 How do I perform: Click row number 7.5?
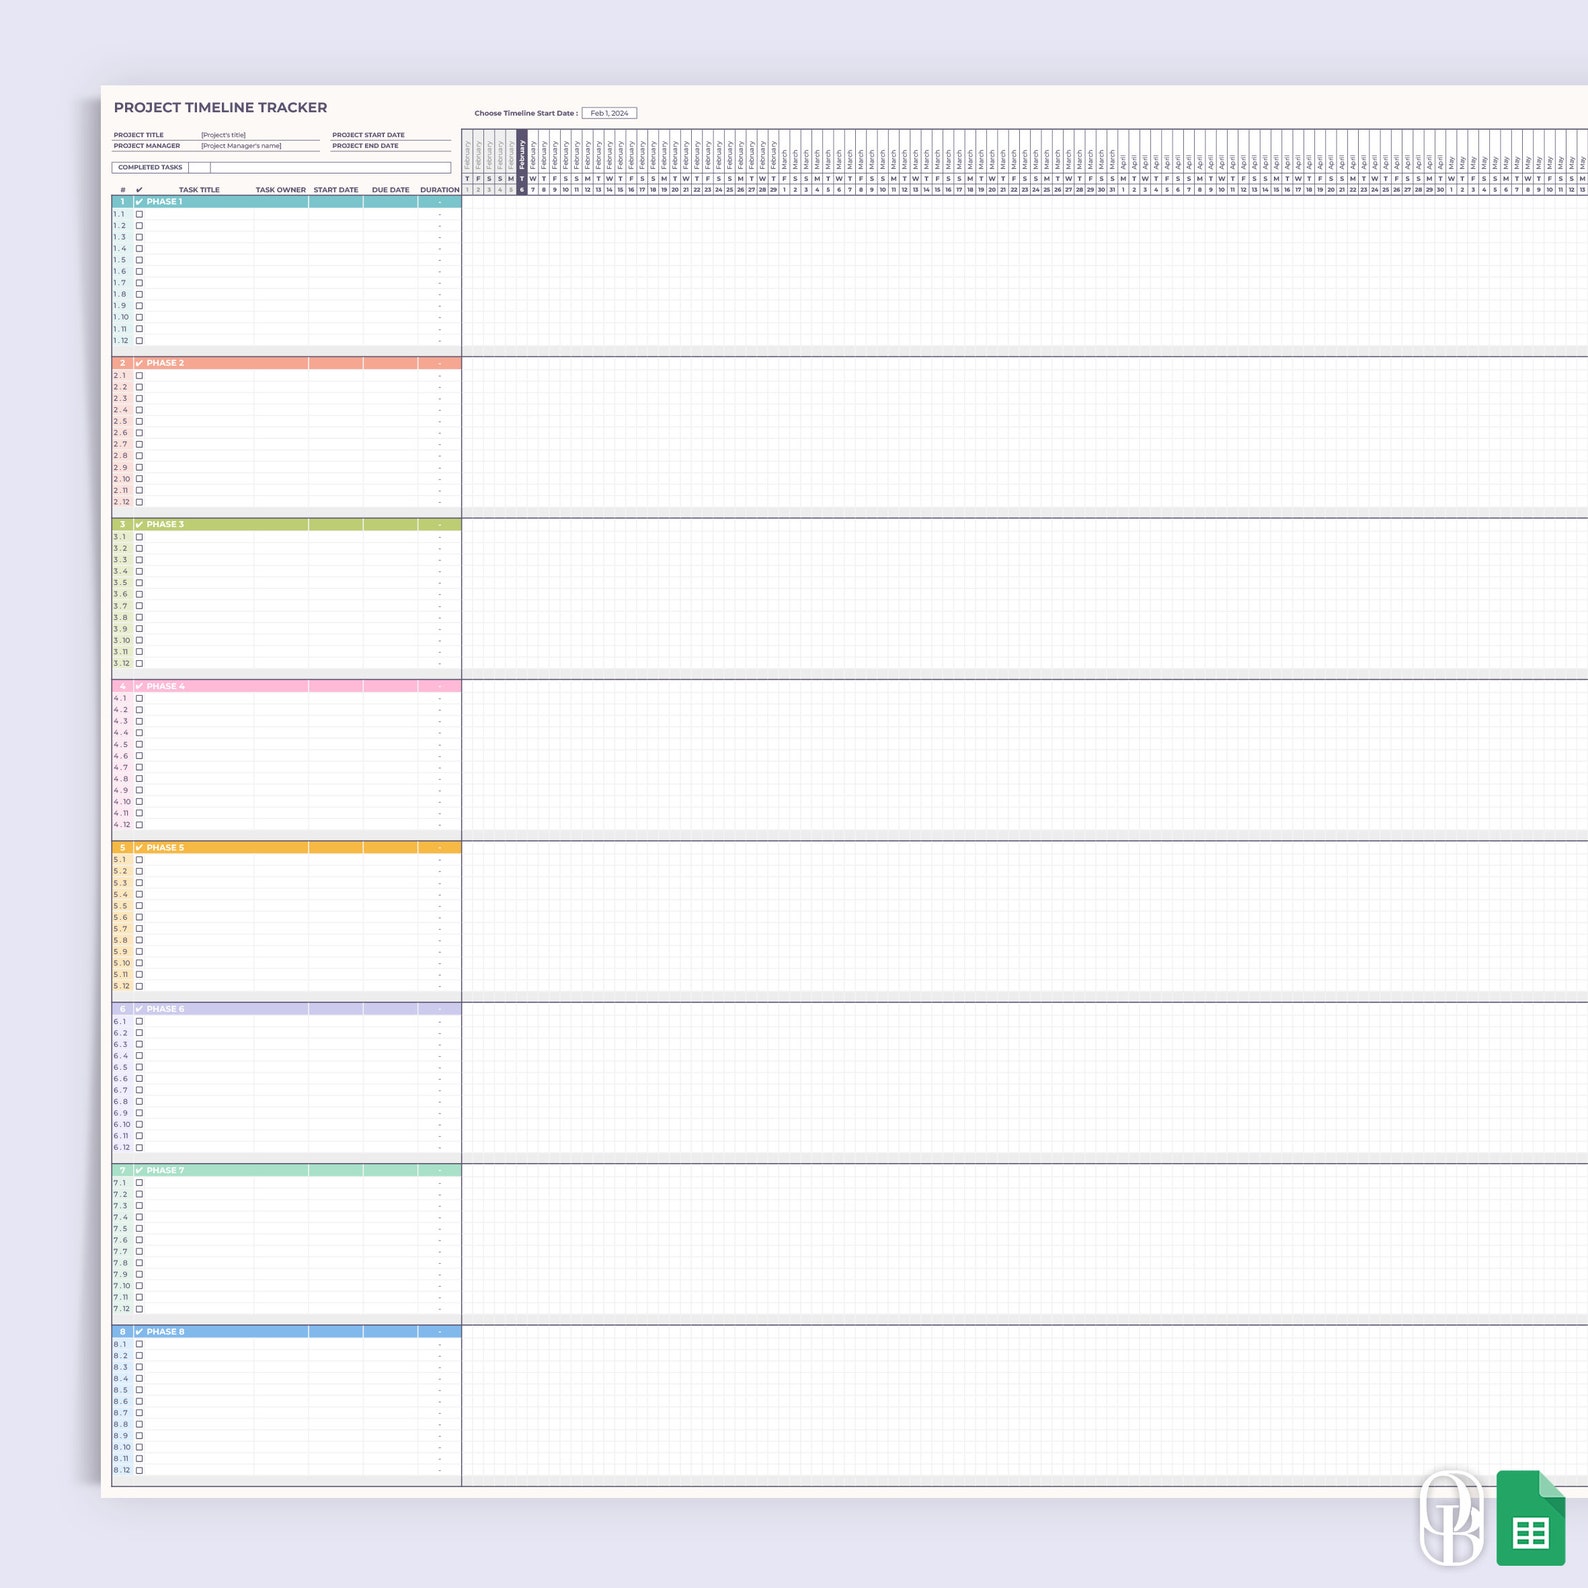(x=121, y=1229)
